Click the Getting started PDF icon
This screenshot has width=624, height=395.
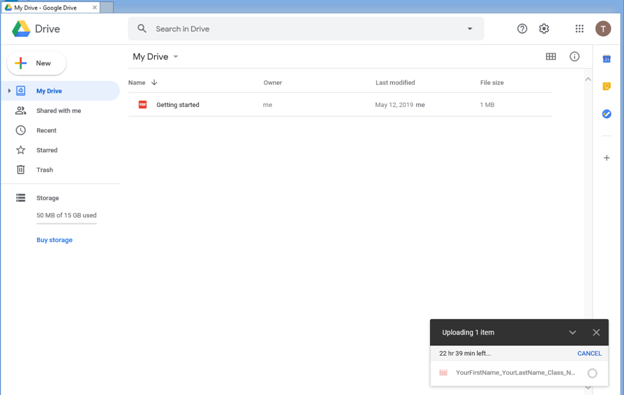142,105
